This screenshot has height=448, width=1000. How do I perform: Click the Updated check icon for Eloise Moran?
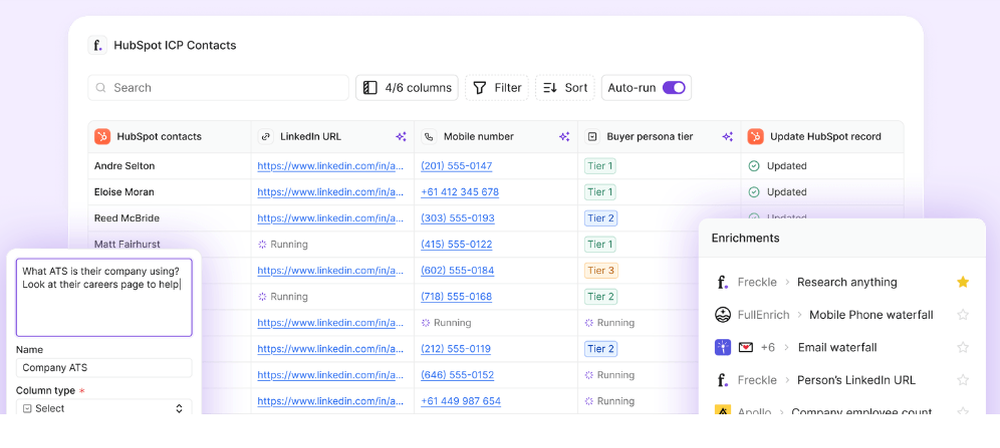(x=754, y=192)
